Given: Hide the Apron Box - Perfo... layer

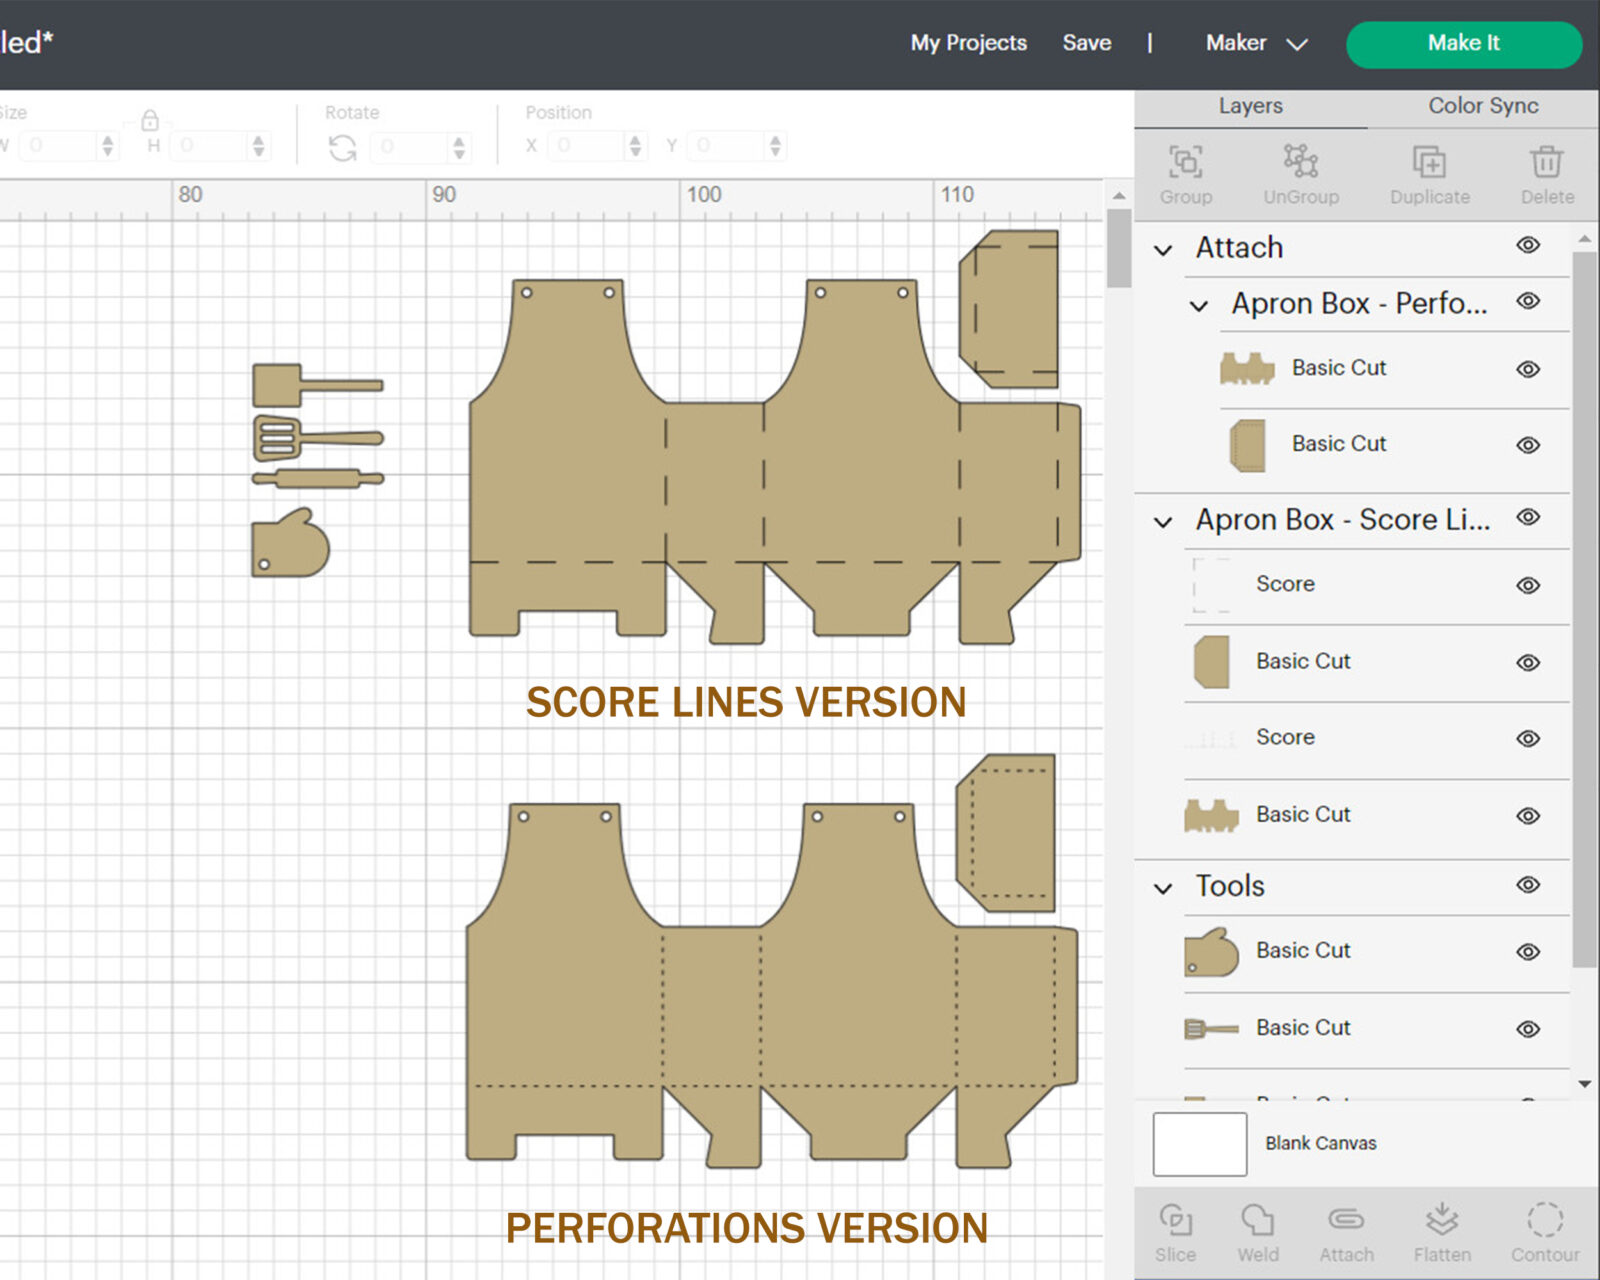Looking at the screenshot, I should pyautogui.click(x=1528, y=301).
